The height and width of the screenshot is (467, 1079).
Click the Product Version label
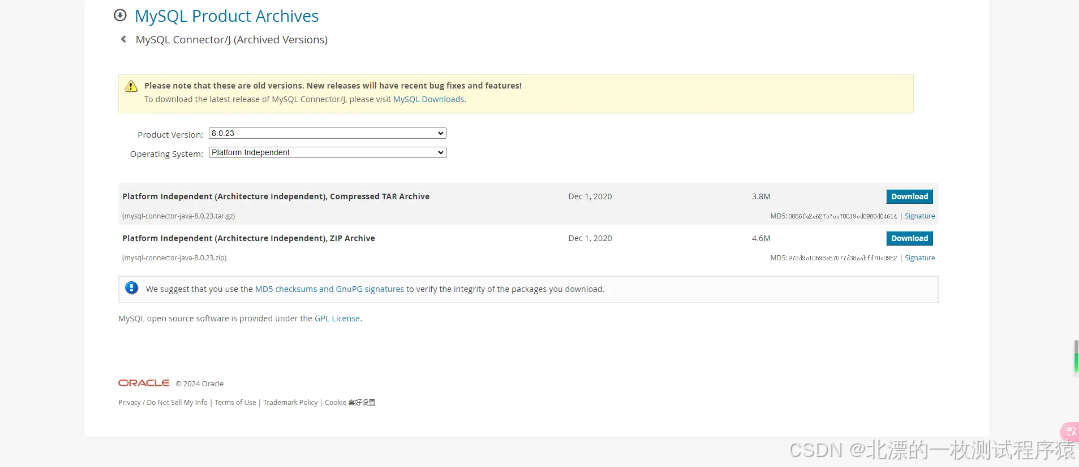tap(170, 135)
